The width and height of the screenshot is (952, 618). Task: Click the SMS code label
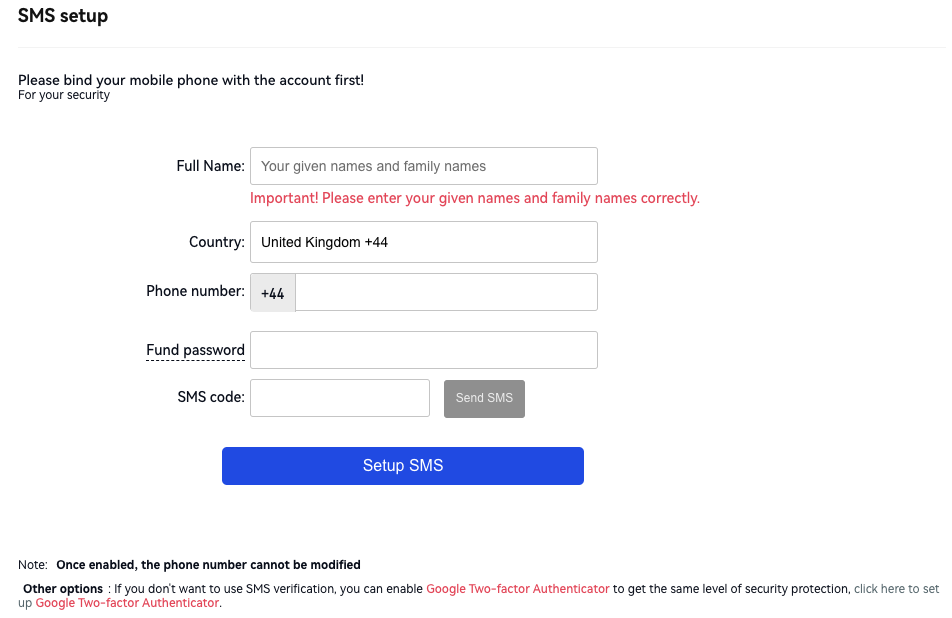pos(210,397)
